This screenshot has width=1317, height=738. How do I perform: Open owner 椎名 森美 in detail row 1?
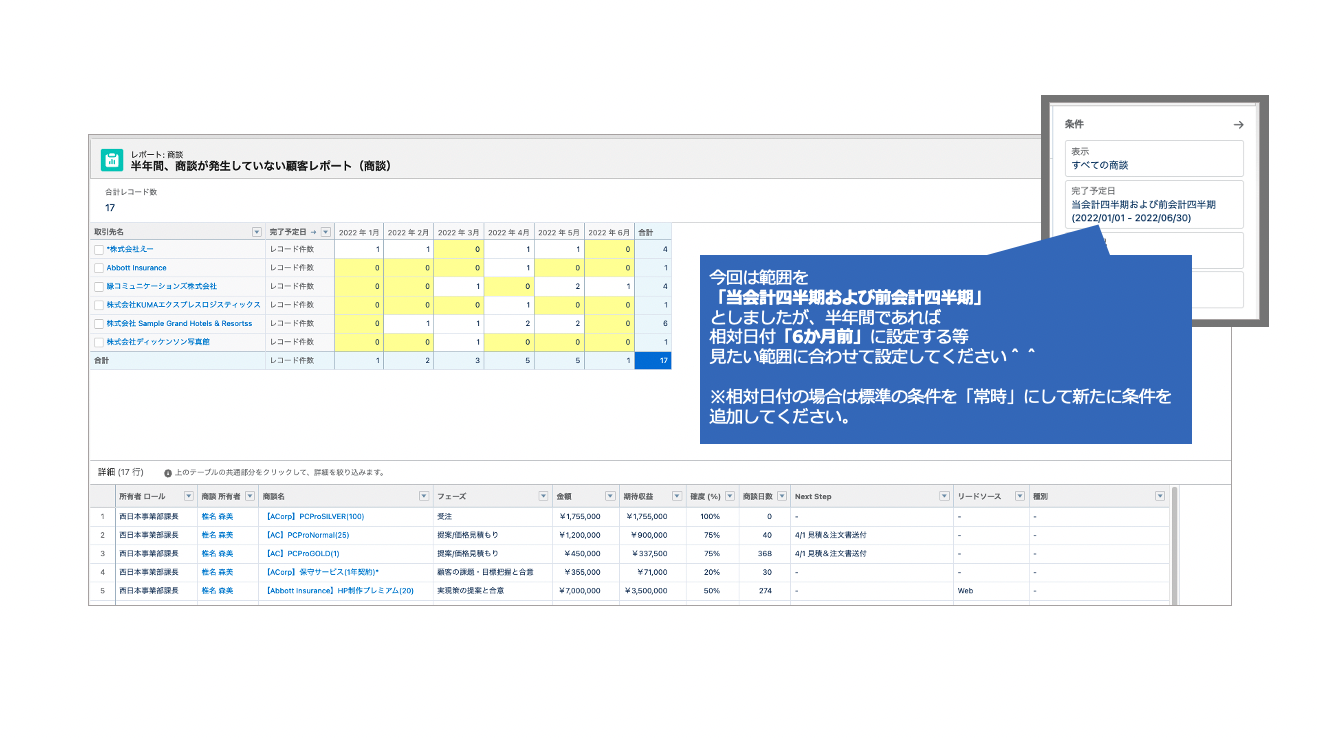click(x=217, y=517)
